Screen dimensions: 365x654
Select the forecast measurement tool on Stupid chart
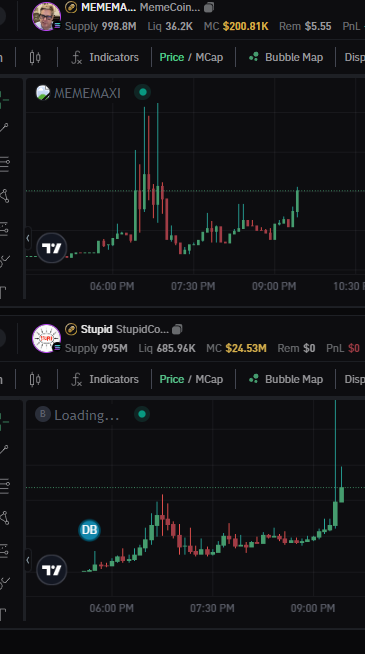[4, 551]
